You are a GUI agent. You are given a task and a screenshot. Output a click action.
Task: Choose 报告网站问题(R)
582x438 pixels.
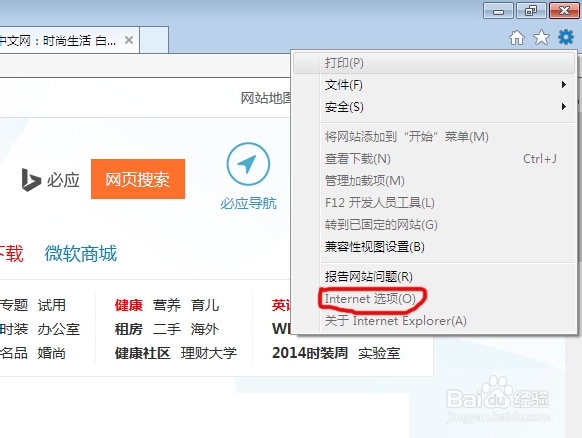(434, 277)
